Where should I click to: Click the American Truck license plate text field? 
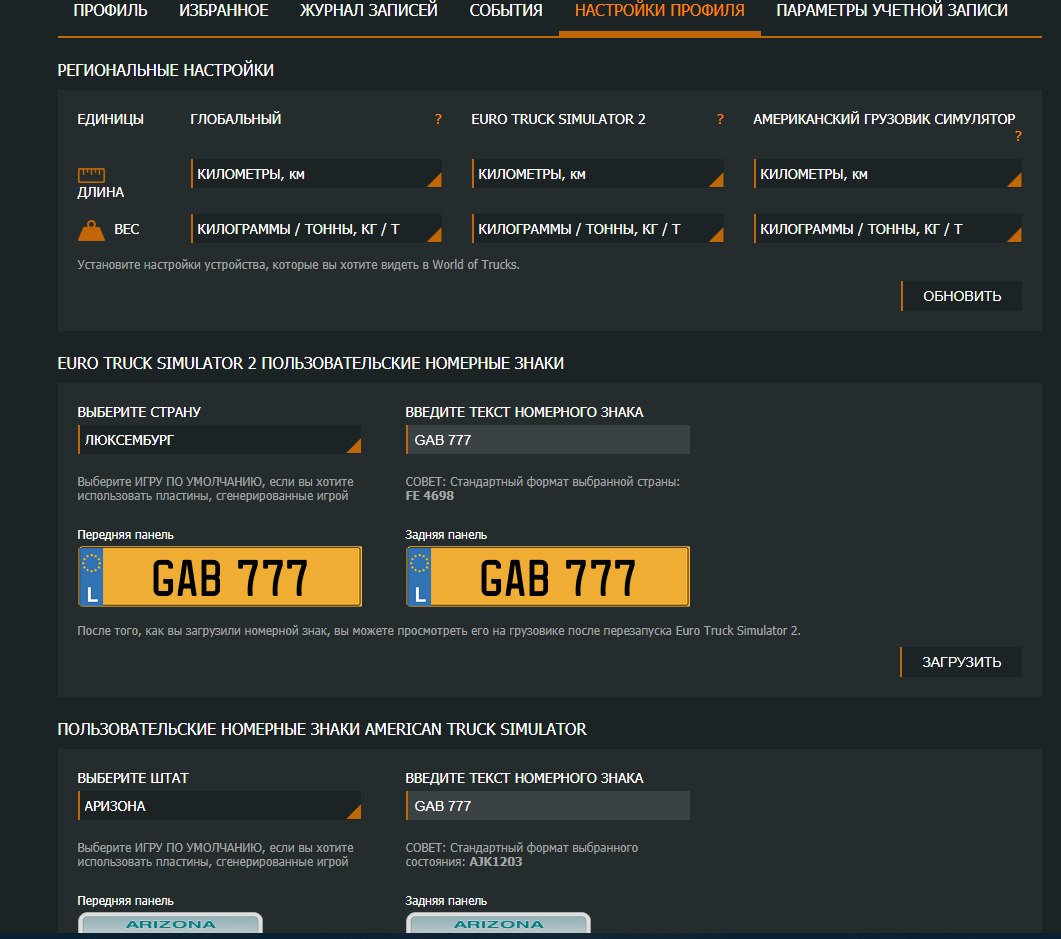coord(547,806)
